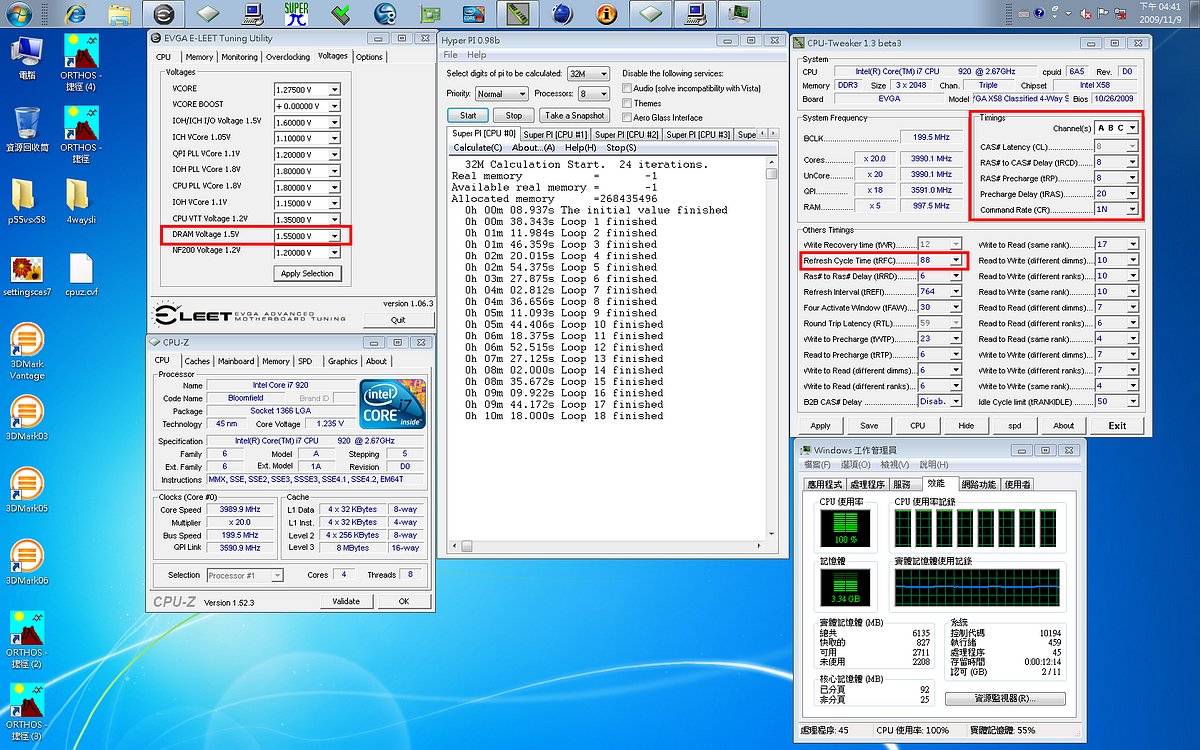This screenshot has width=1200, height=750.
Task: Open the Mainboard tab in CPU-Z
Action: 236,361
